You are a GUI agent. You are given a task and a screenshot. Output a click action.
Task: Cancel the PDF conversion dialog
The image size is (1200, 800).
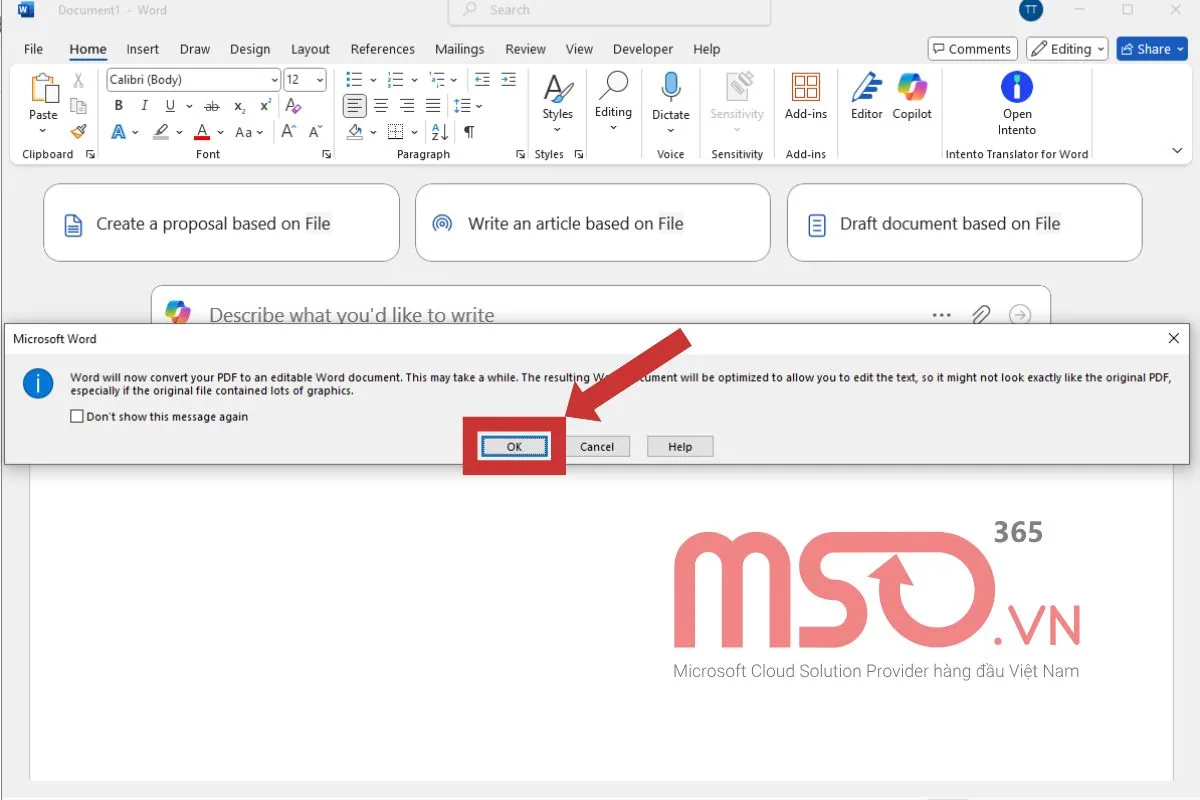click(597, 447)
